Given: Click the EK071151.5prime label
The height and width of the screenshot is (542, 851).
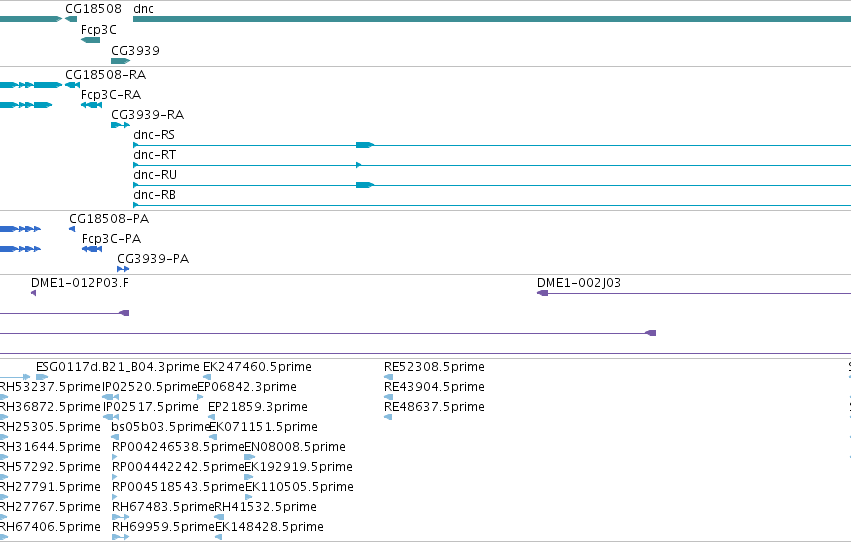Looking at the screenshot, I should [263, 427].
